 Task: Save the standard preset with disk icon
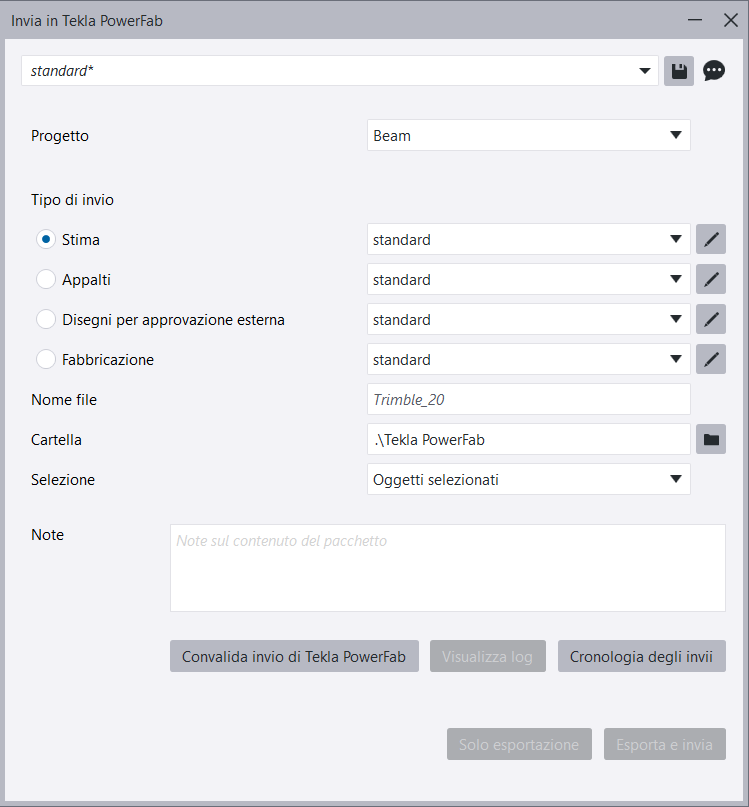pos(679,71)
